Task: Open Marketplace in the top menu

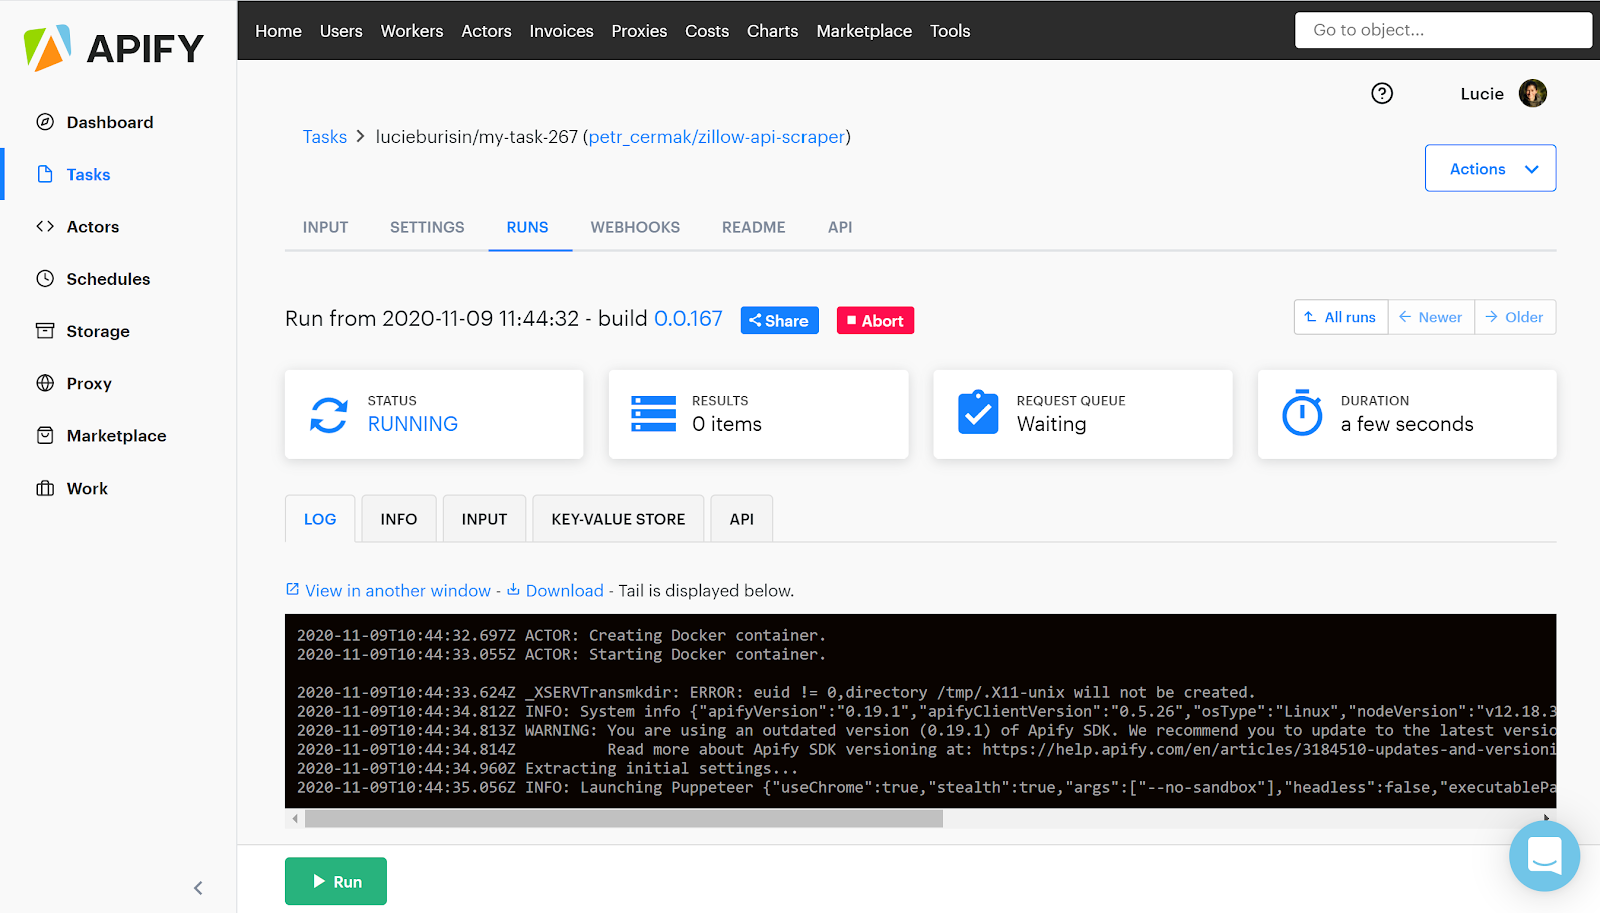Action: 864,31
